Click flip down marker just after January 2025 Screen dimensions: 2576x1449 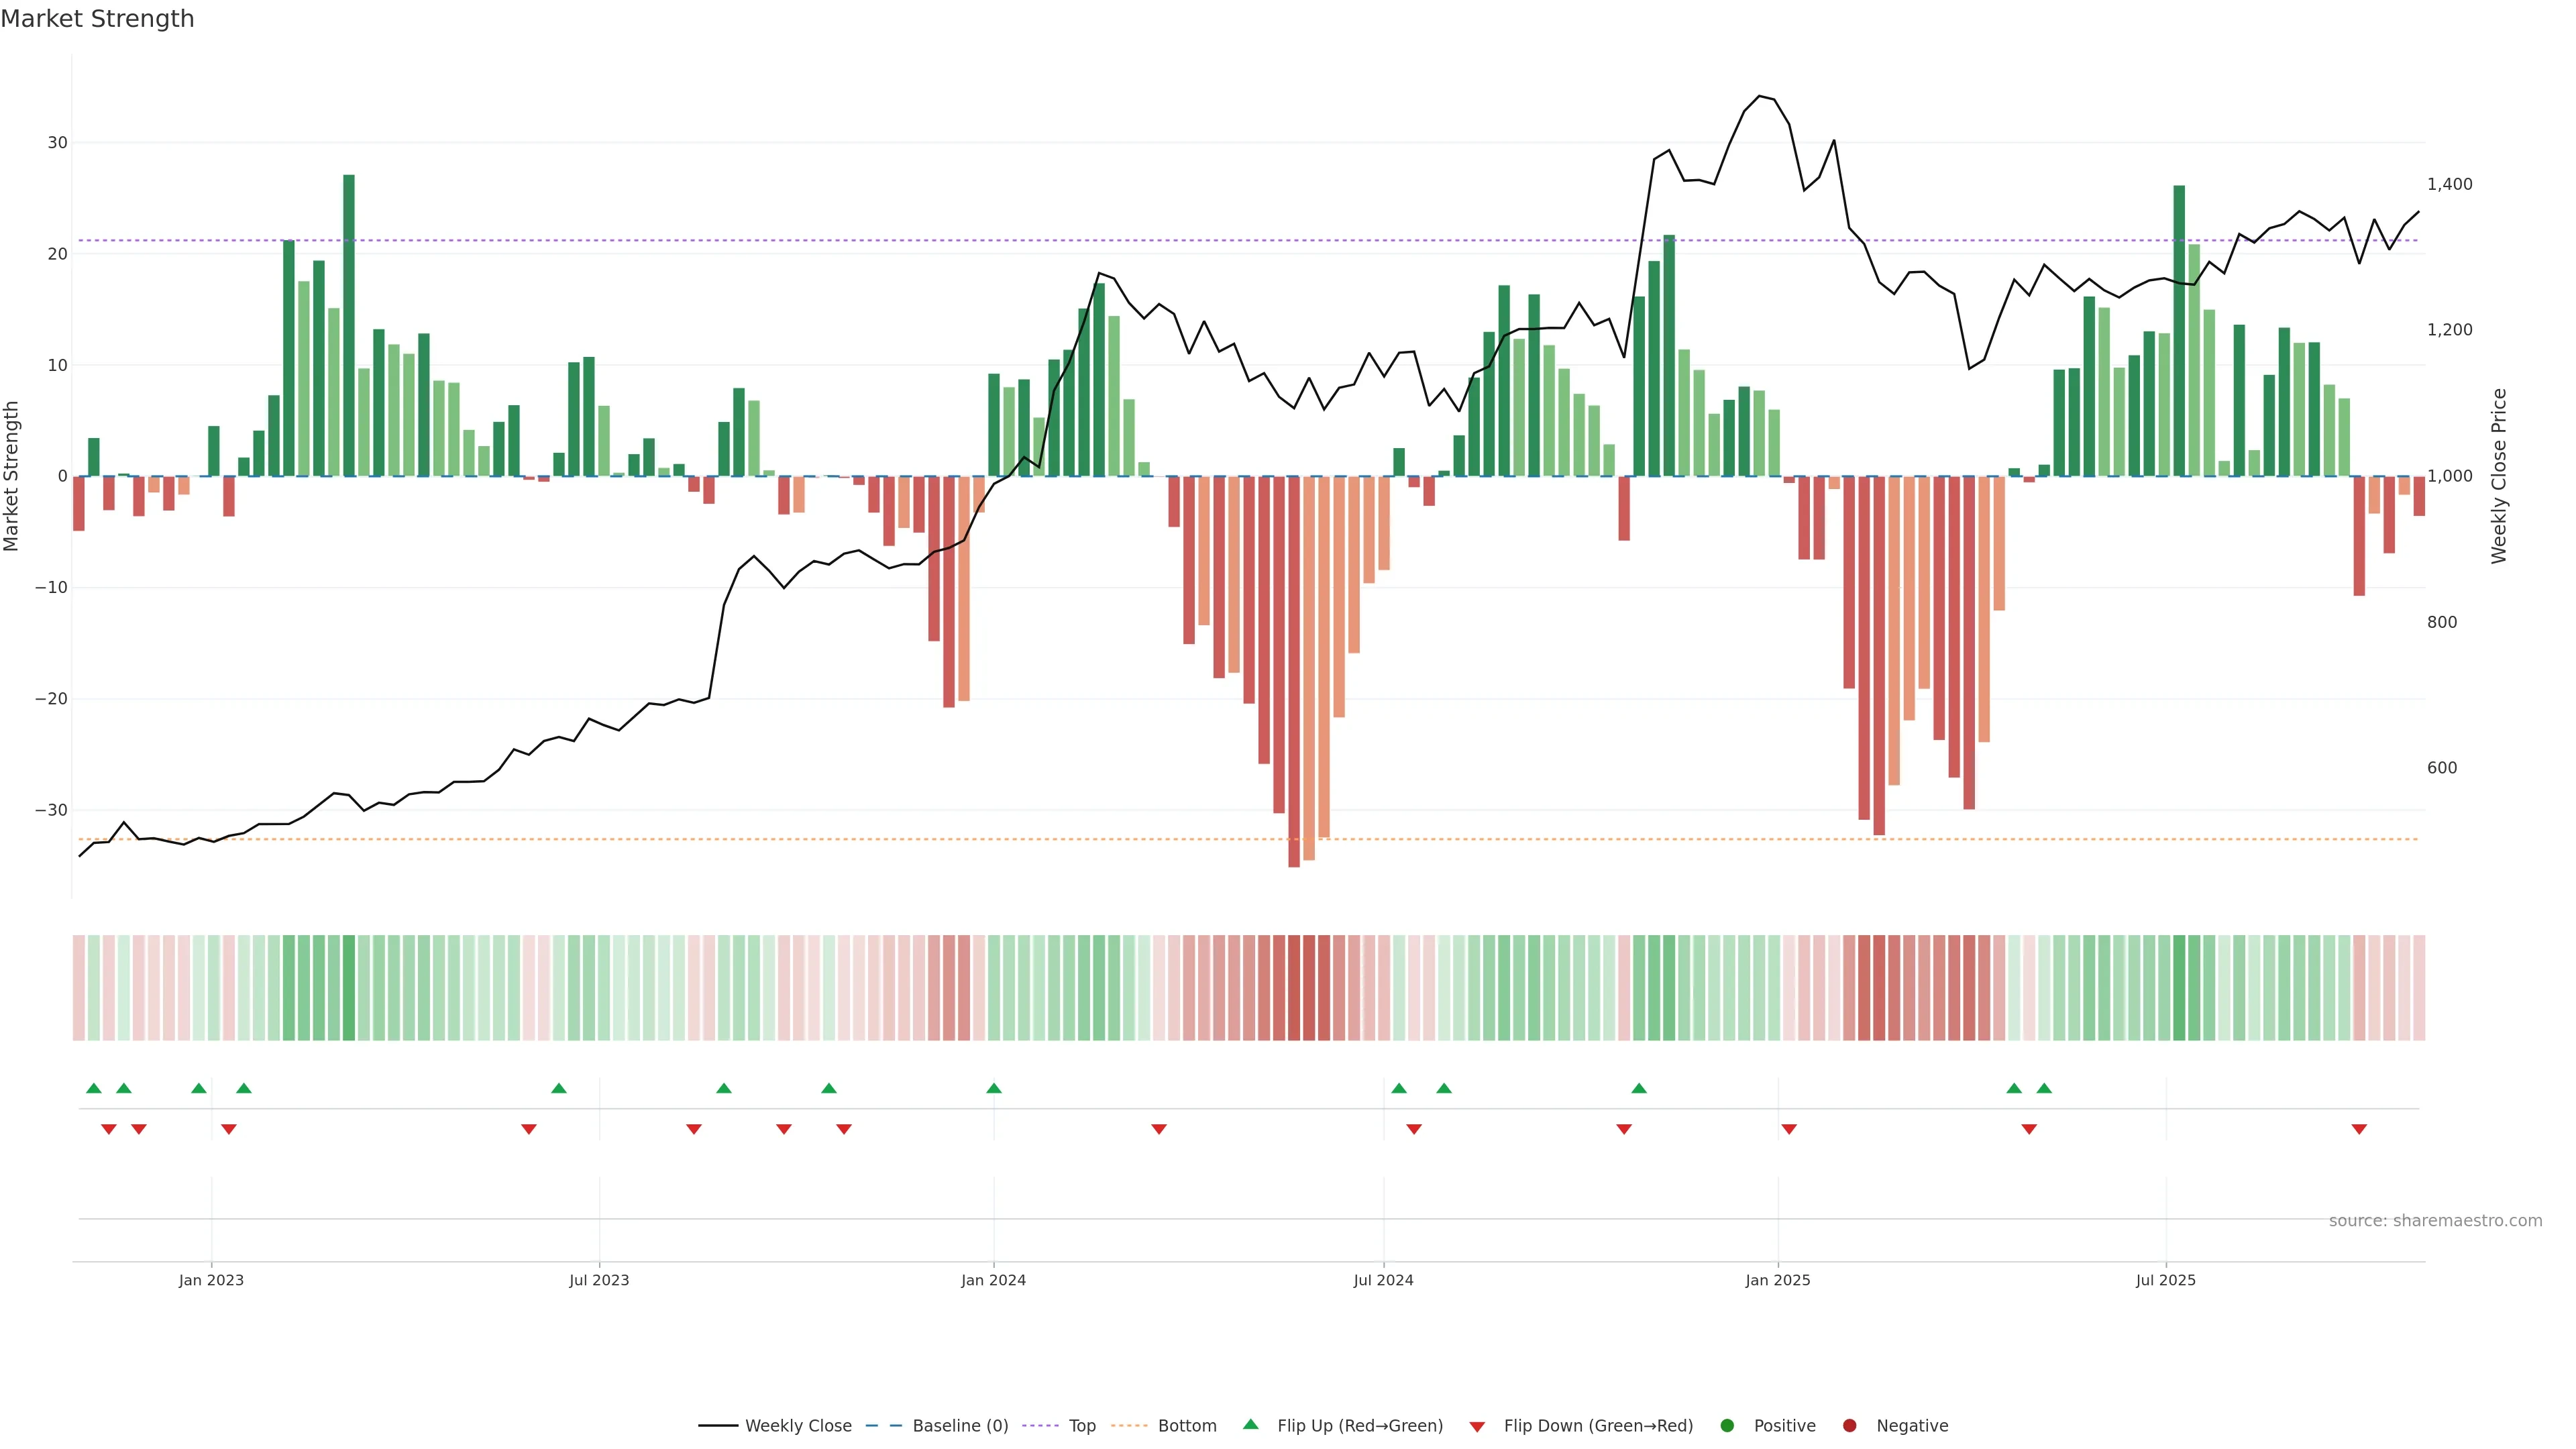(x=1789, y=1129)
